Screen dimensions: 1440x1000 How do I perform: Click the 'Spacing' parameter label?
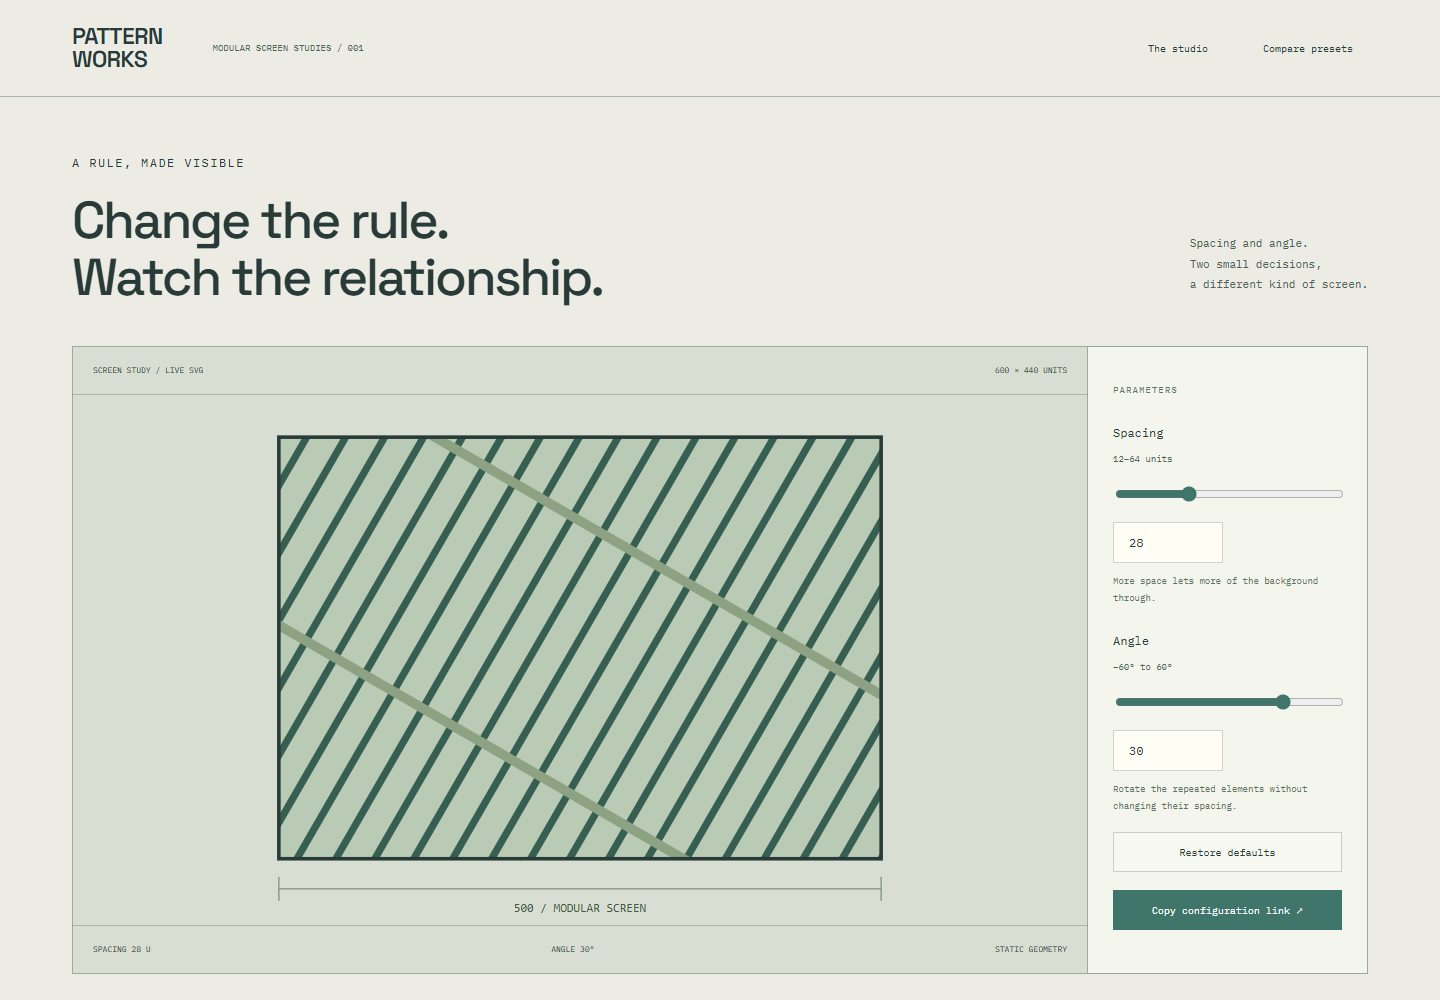coord(1138,433)
